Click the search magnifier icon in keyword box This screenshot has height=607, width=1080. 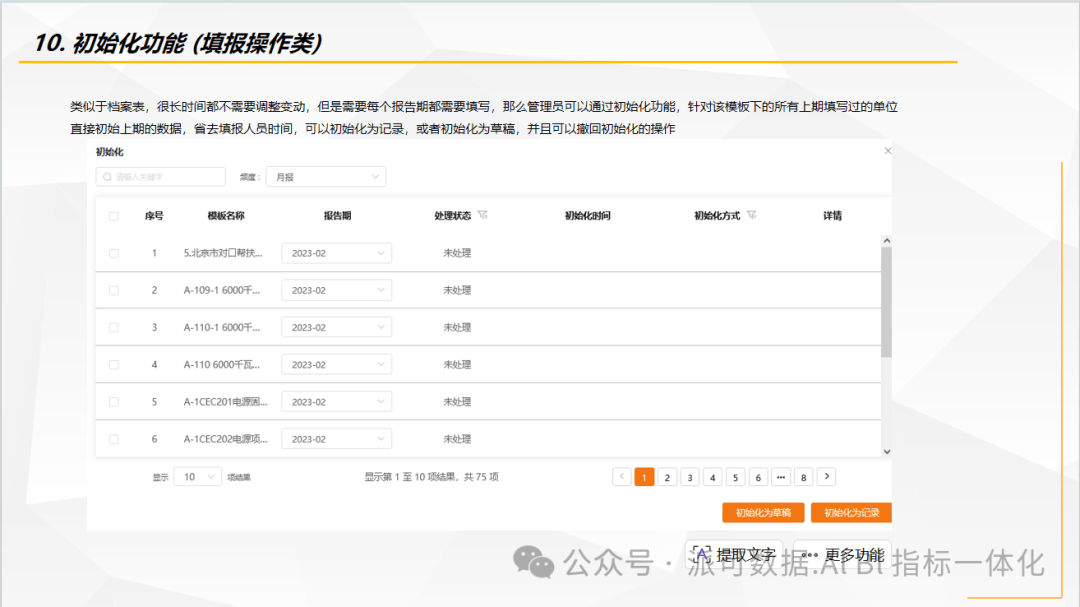pyautogui.click(x=107, y=177)
